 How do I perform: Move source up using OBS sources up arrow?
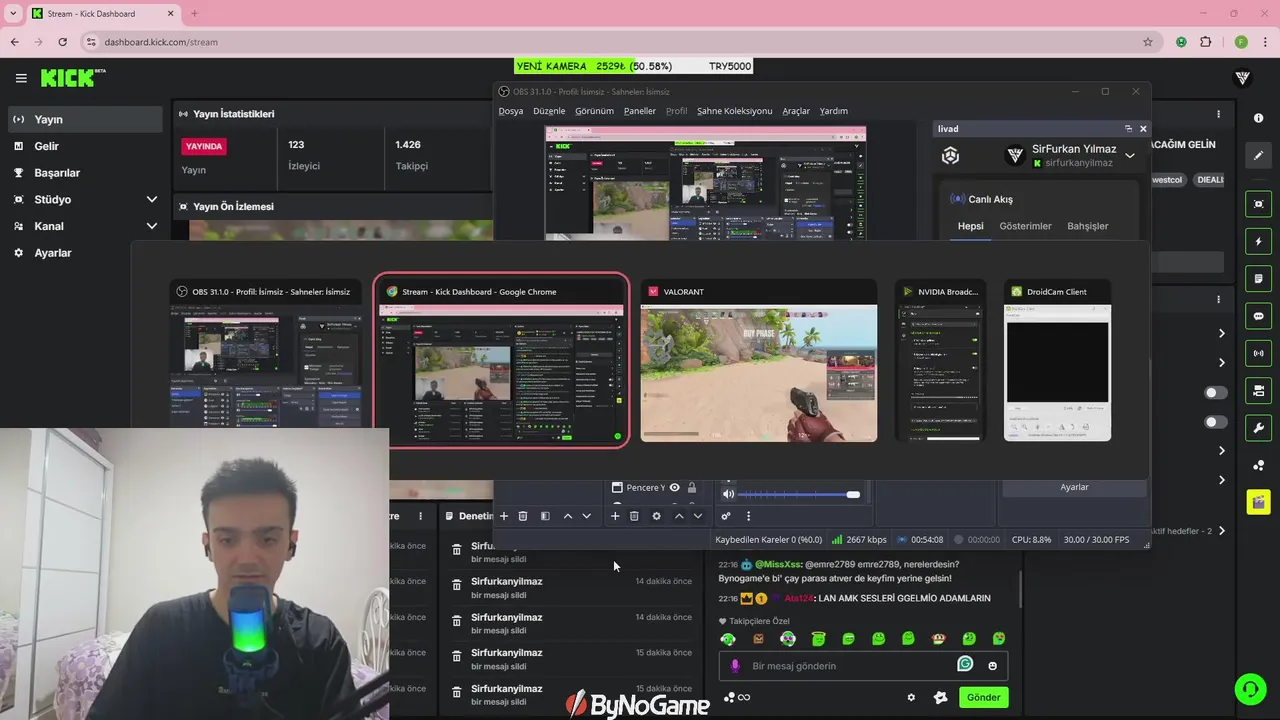pyautogui.click(x=679, y=516)
